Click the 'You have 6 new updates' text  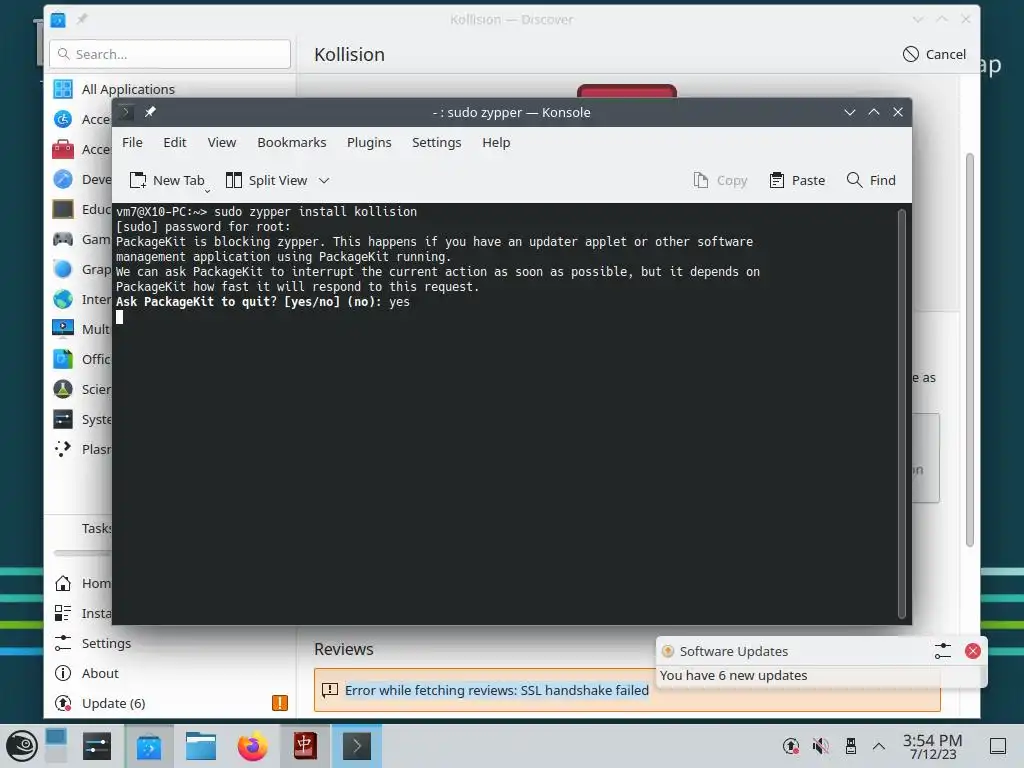coord(733,675)
